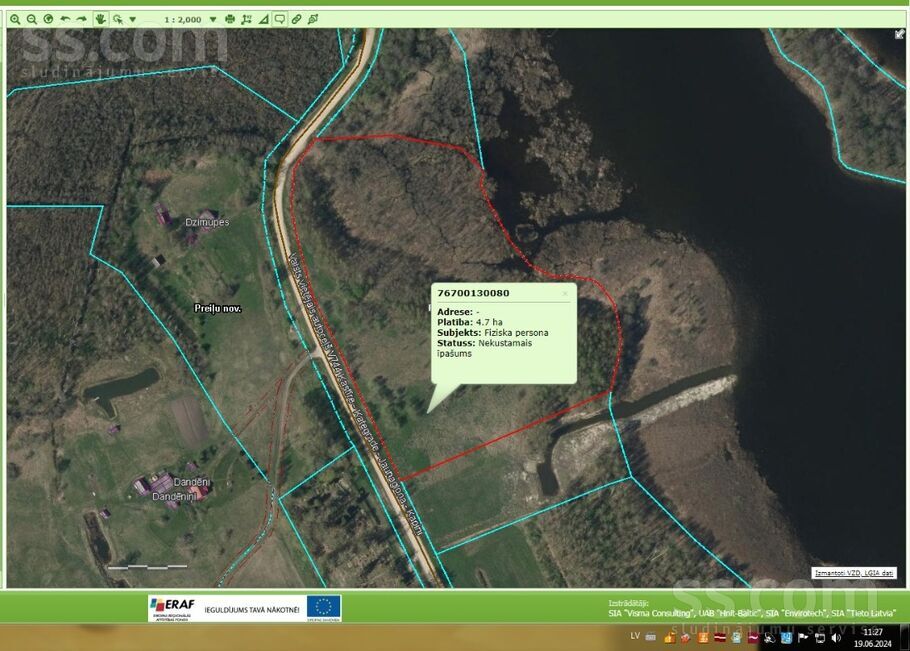The image size is (910, 651).
Task: Open the map scale 1:2,000 dropdown
Action: (x=213, y=19)
